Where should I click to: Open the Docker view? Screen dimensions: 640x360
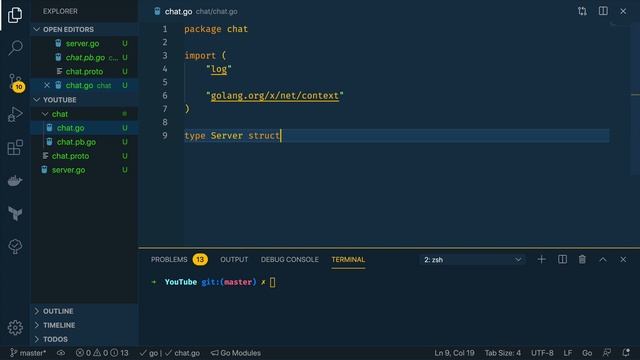(x=15, y=180)
